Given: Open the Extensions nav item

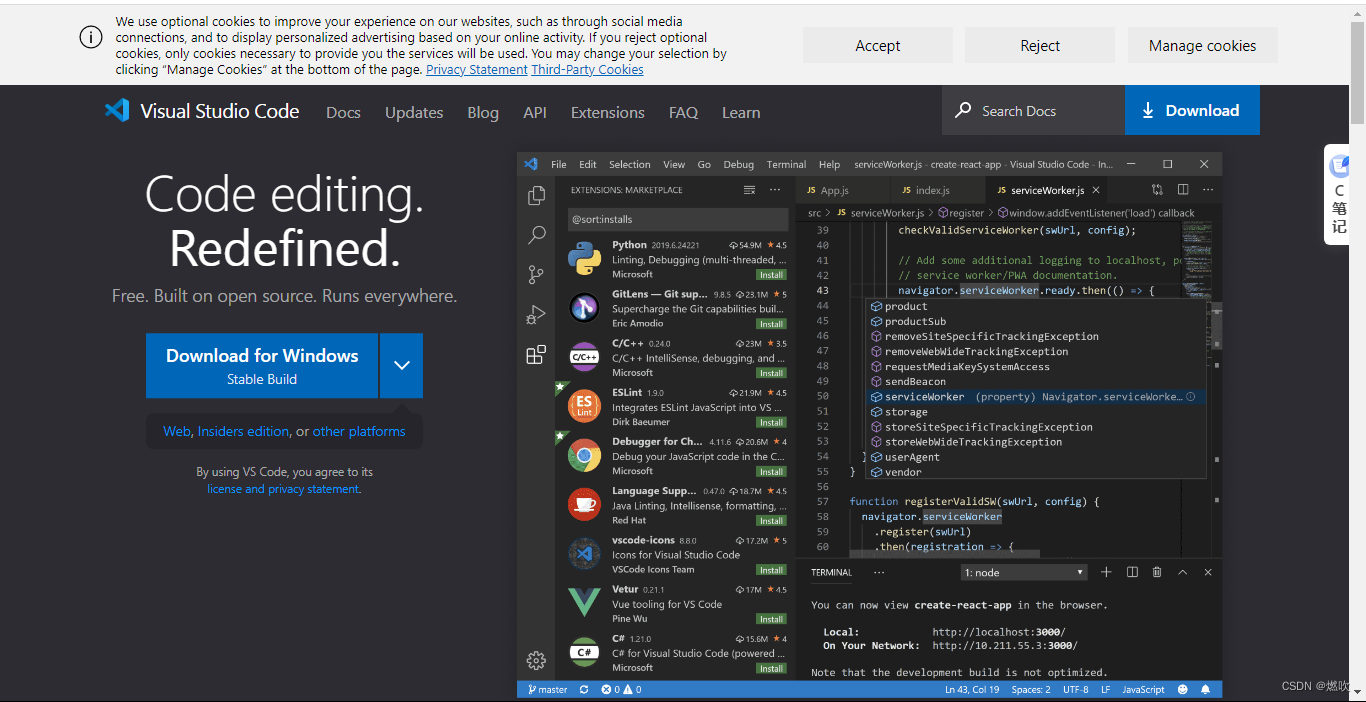Looking at the screenshot, I should click(x=608, y=112).
